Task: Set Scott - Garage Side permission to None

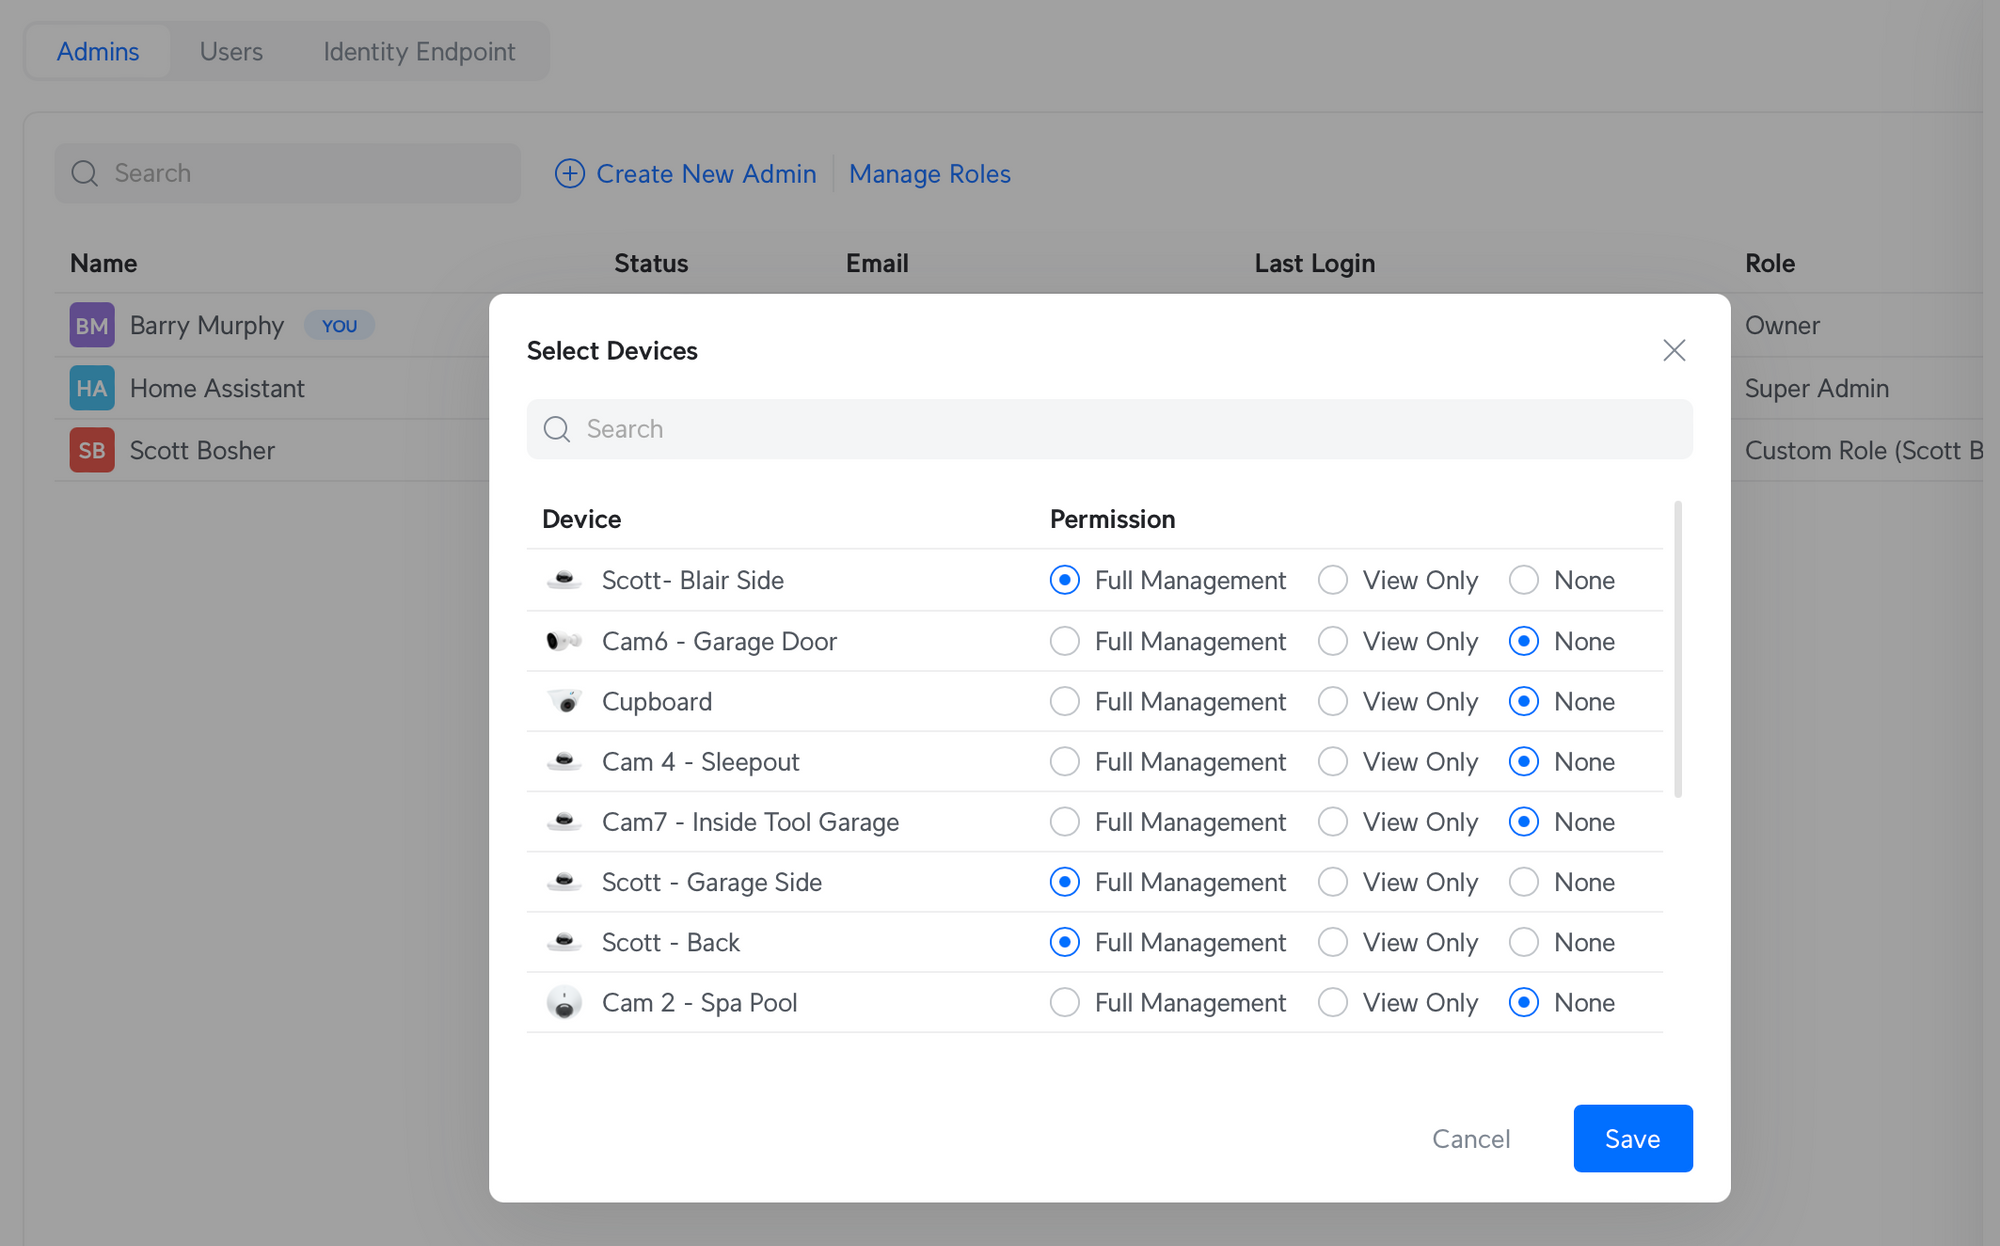Action: [x=1524, y=882]
